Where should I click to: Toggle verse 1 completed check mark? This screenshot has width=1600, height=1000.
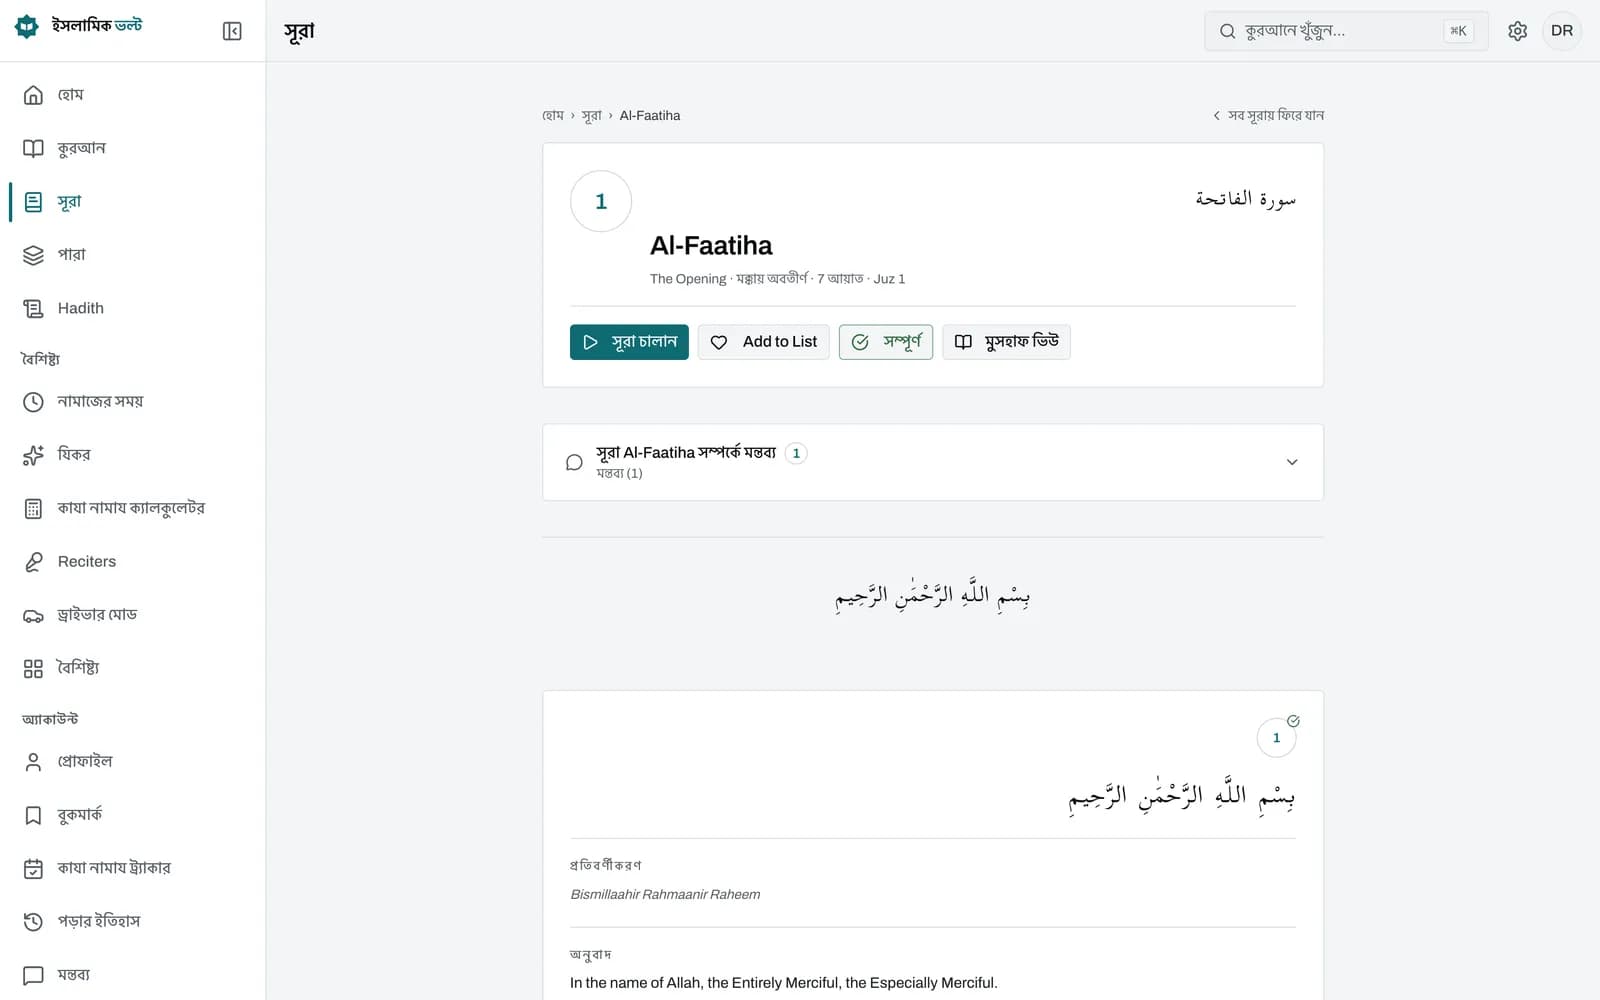click(x=1293, y=721)
